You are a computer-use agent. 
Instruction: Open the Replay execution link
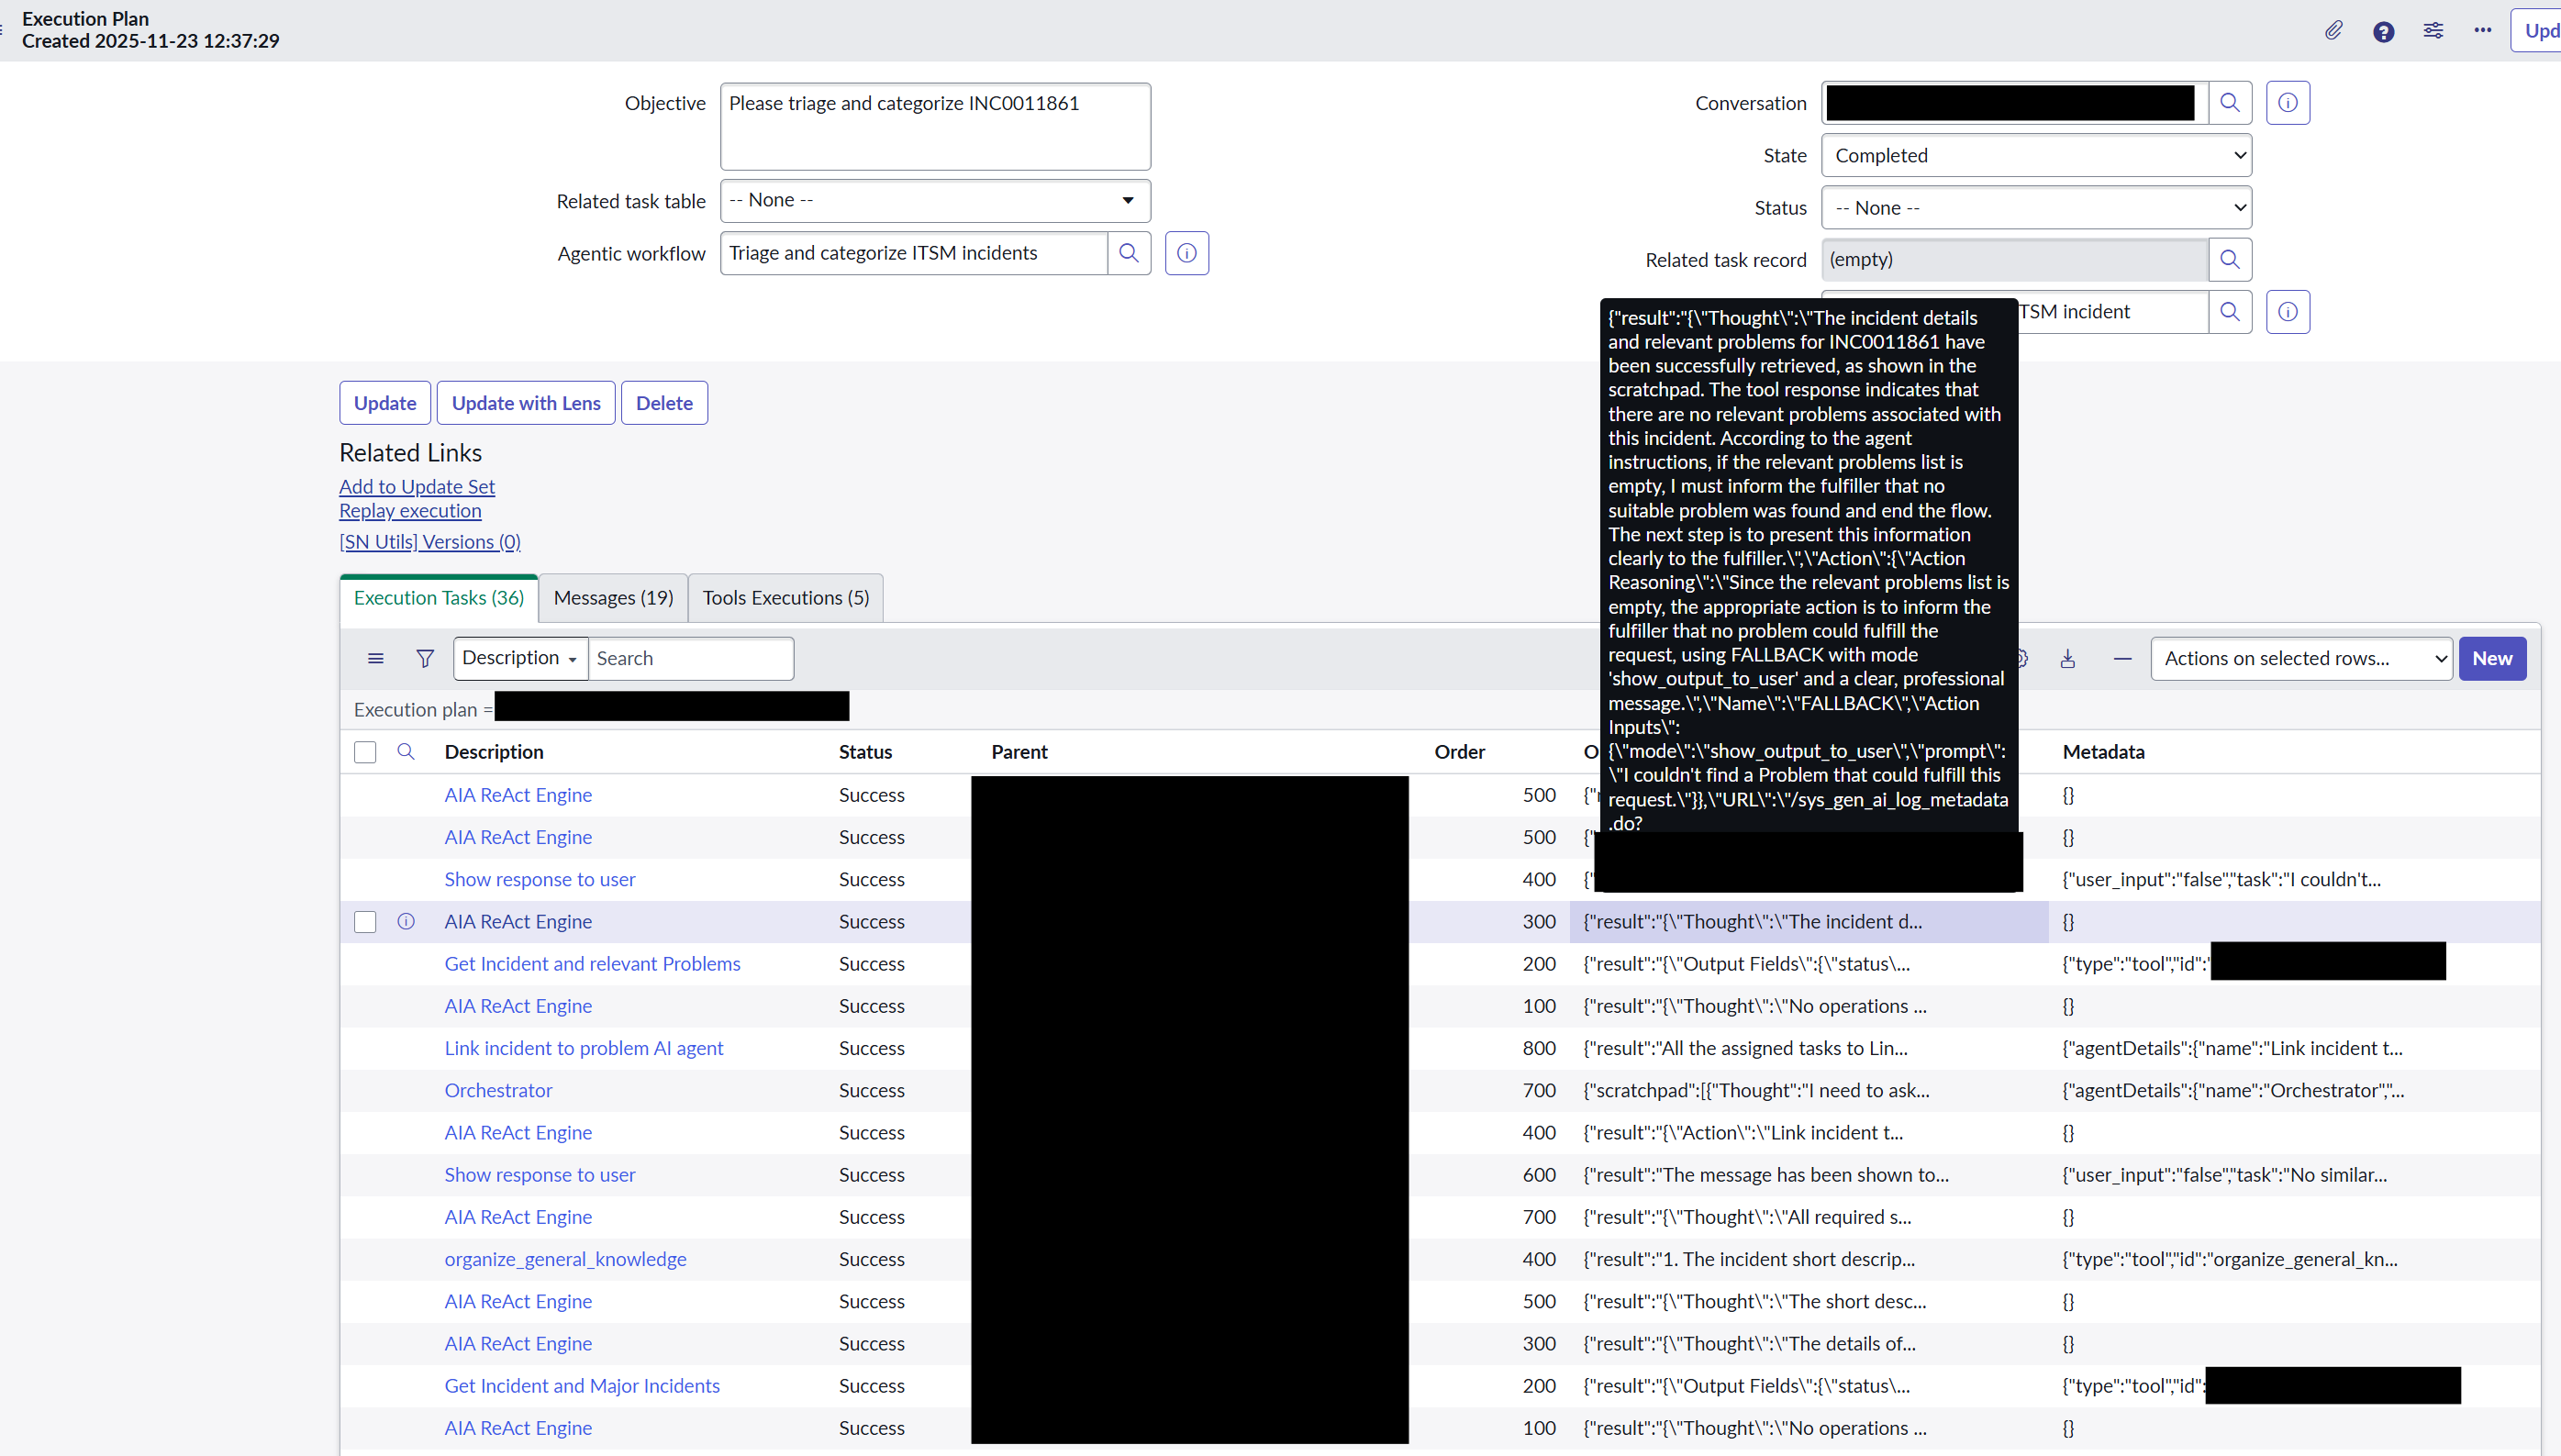[410, 511]
